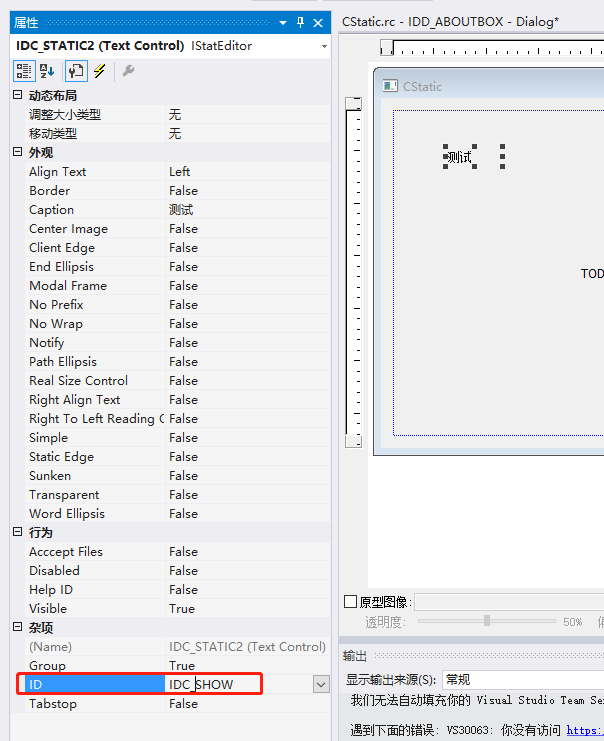Select the Disabled property row
Screen dimensions: 604x741
coord(178,570)
